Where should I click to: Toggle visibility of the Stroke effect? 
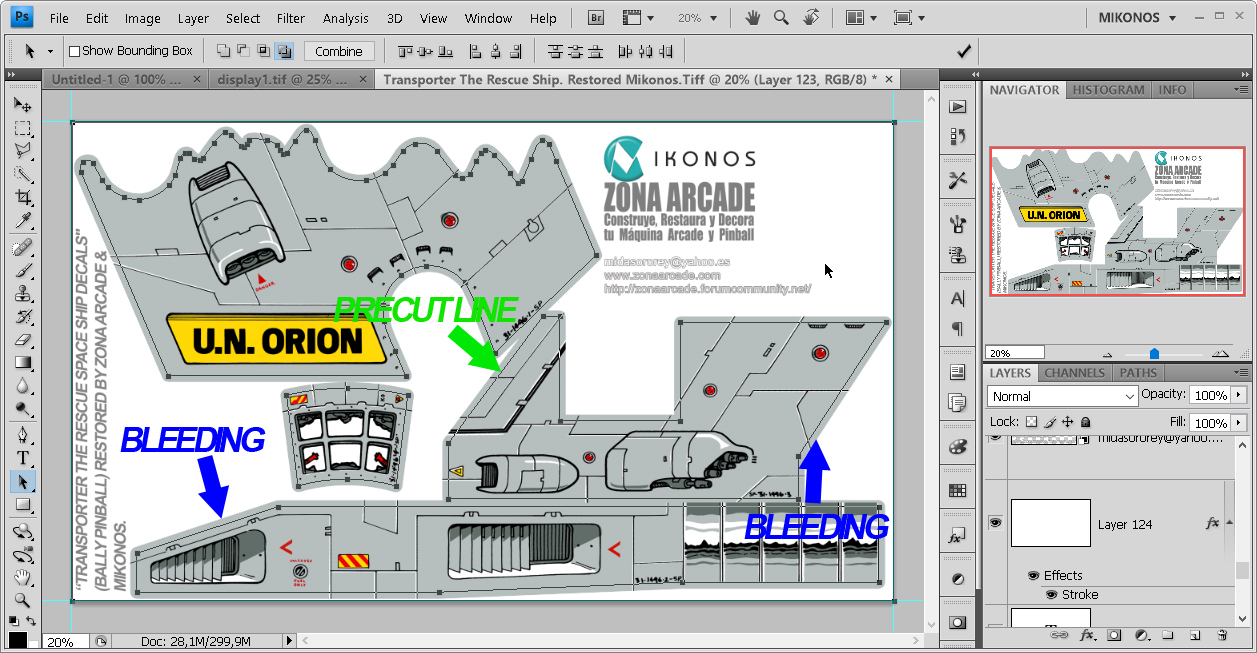[x=1051, y=594]
